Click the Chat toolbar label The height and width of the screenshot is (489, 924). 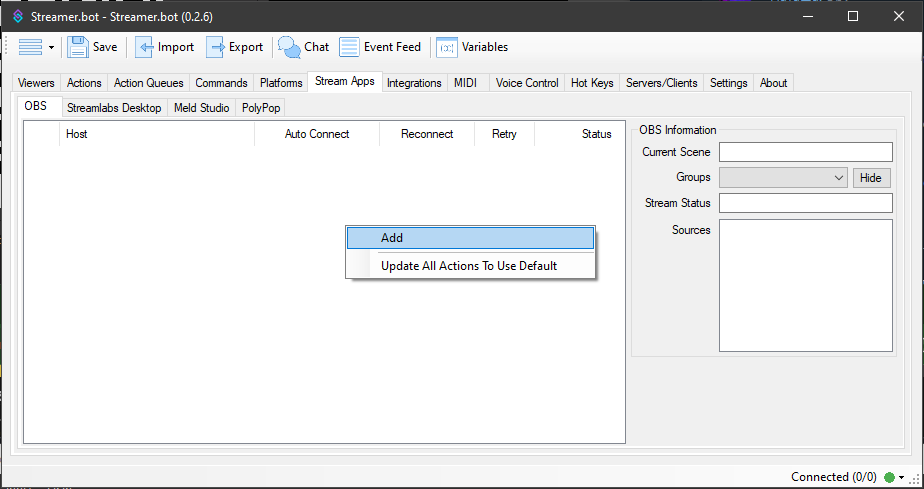pos(316,47)
